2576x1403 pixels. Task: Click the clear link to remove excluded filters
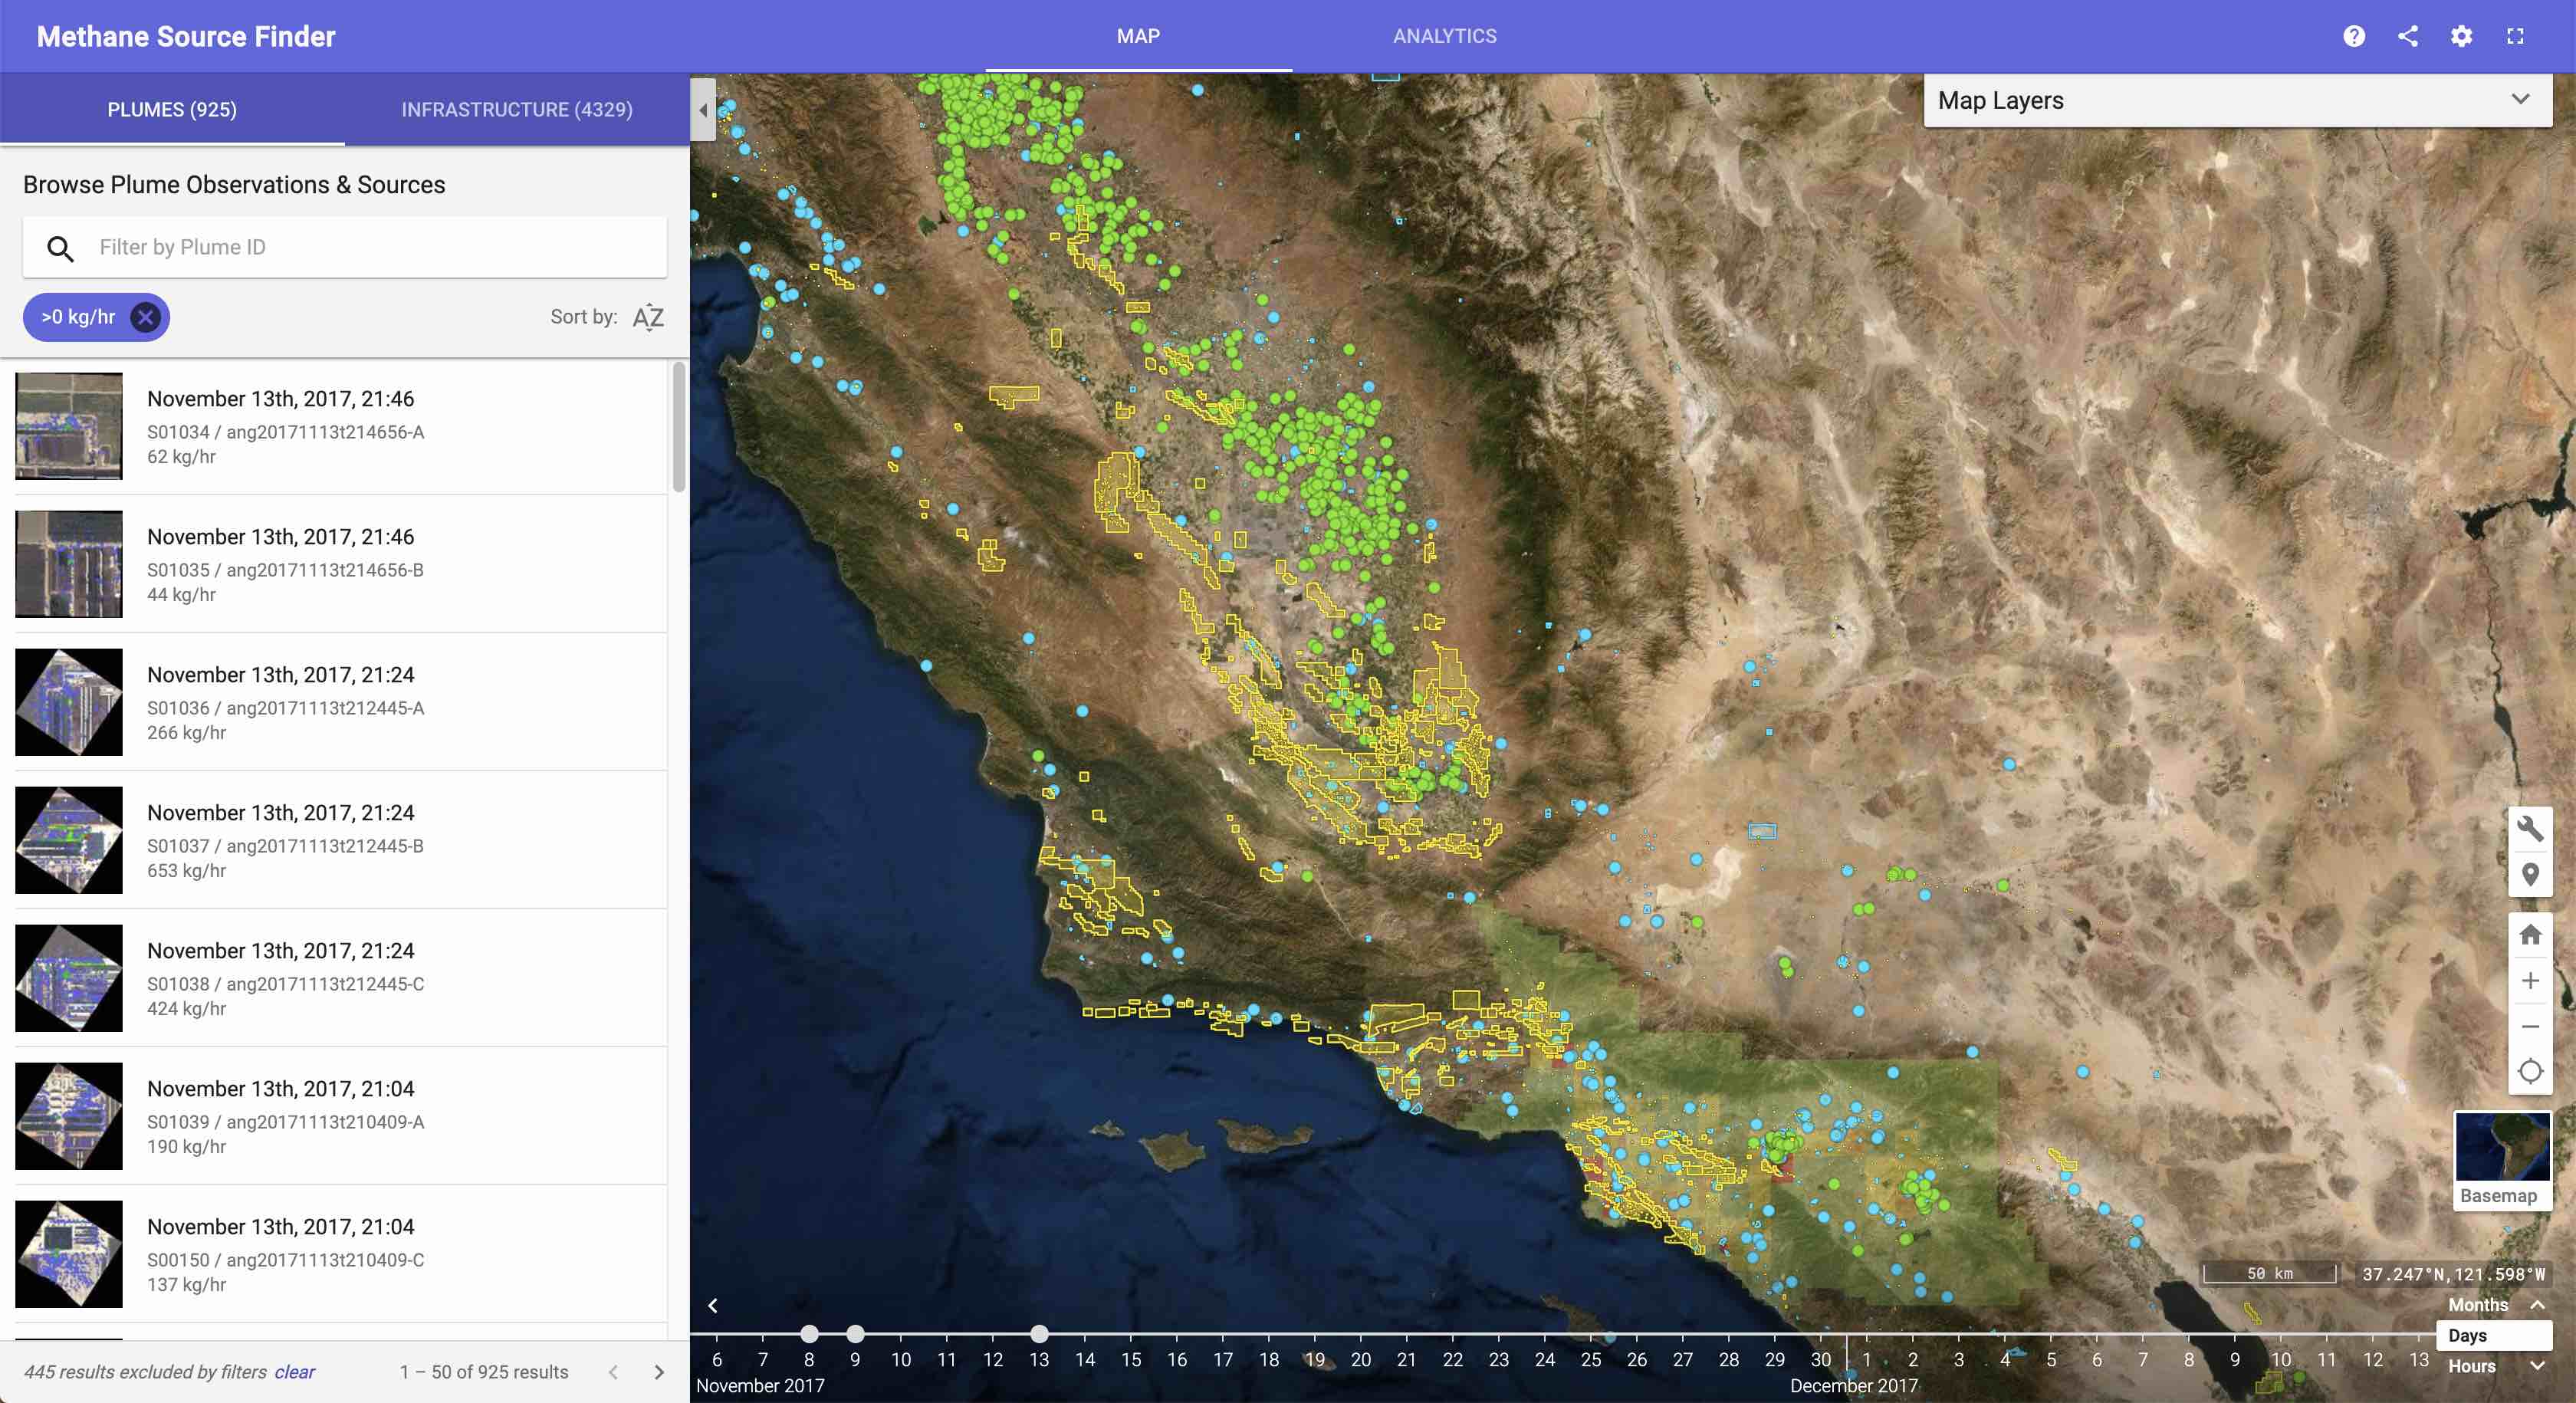click(295, 1372)
